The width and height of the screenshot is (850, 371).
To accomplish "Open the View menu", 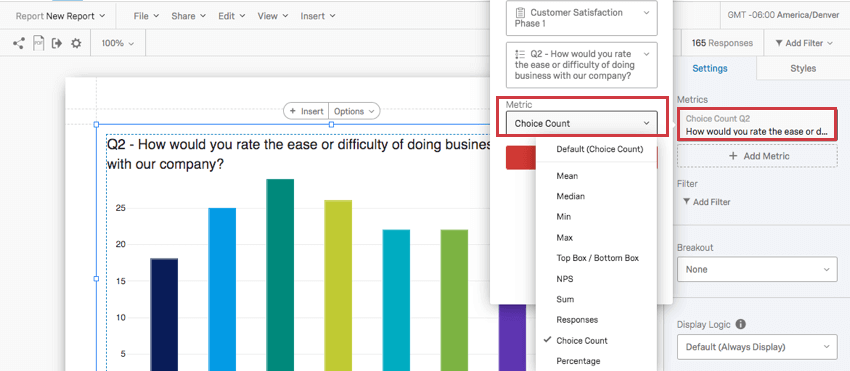I will 273,16.
